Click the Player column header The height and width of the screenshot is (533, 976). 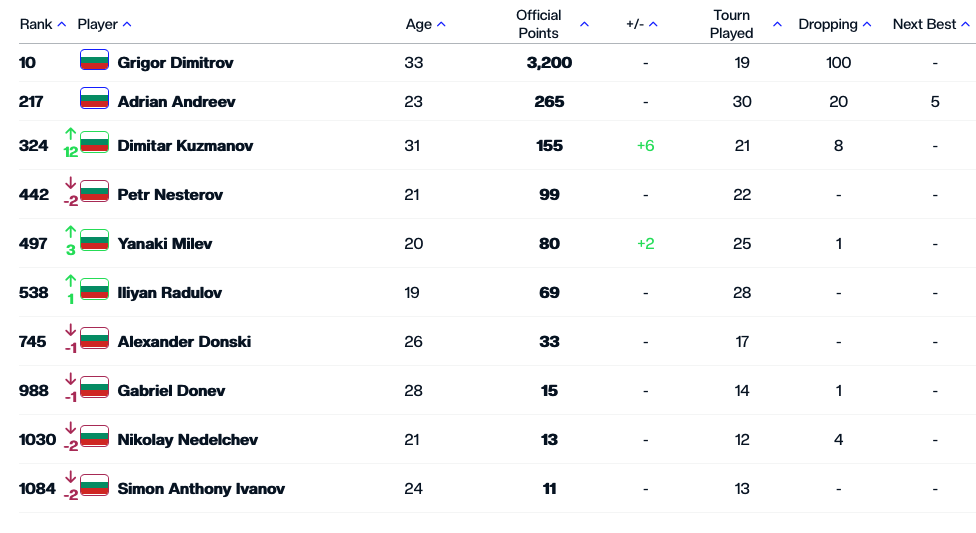[98, 24]
